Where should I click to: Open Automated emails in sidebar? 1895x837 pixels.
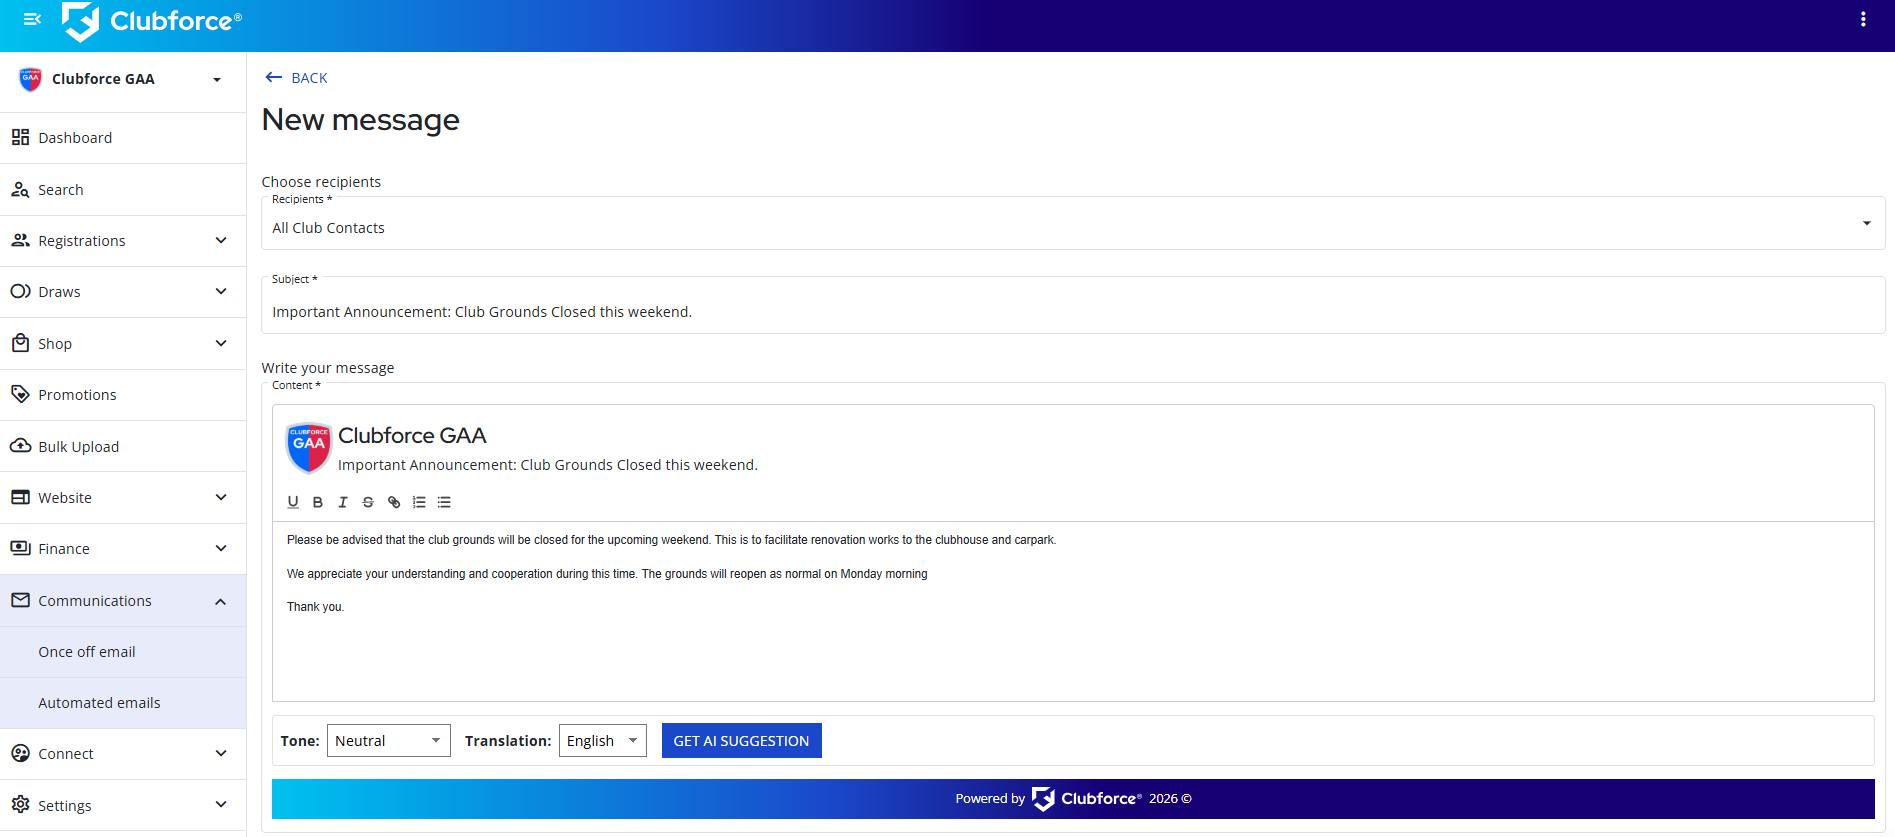coord(99,703)
